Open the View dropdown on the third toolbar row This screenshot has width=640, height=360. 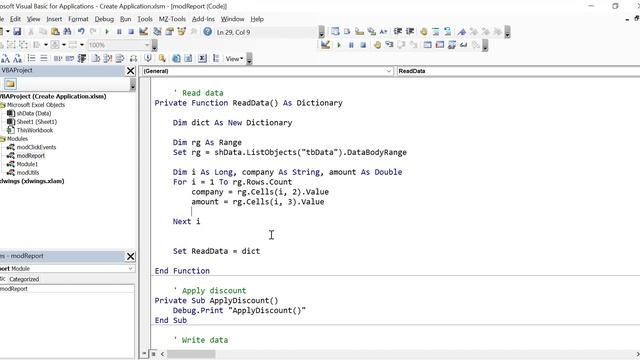coord(234,59)
